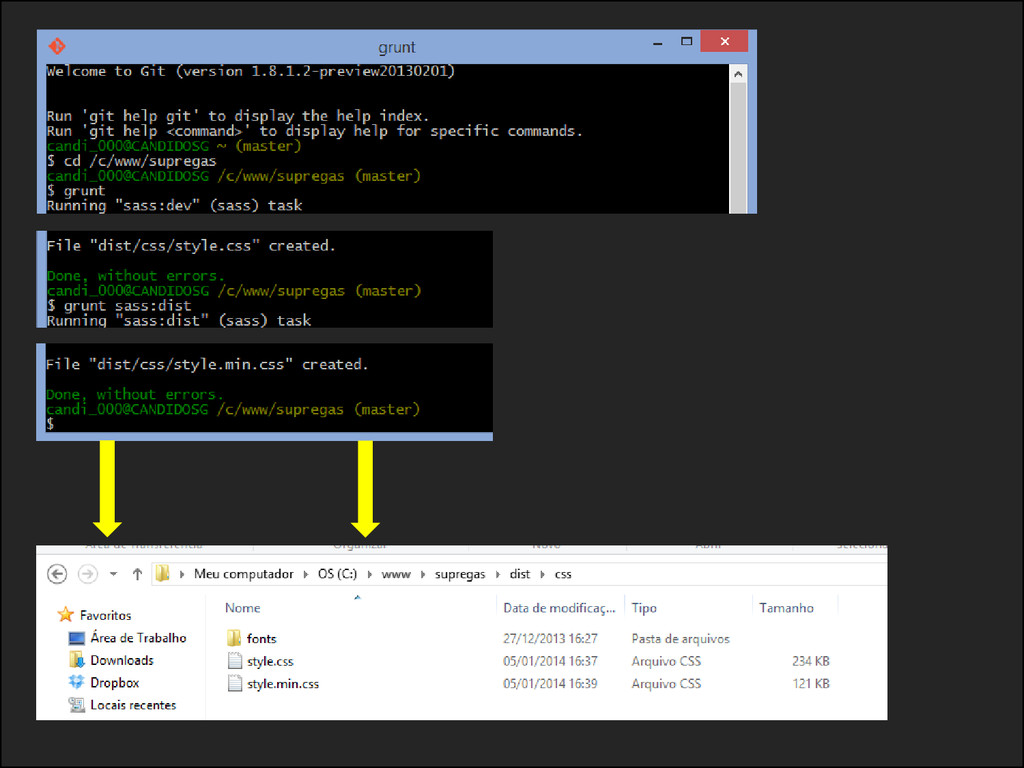Viewport: 1024px width, 768px height.
Task: Expand chevron before Meu computador
Action: coord(182,574)
